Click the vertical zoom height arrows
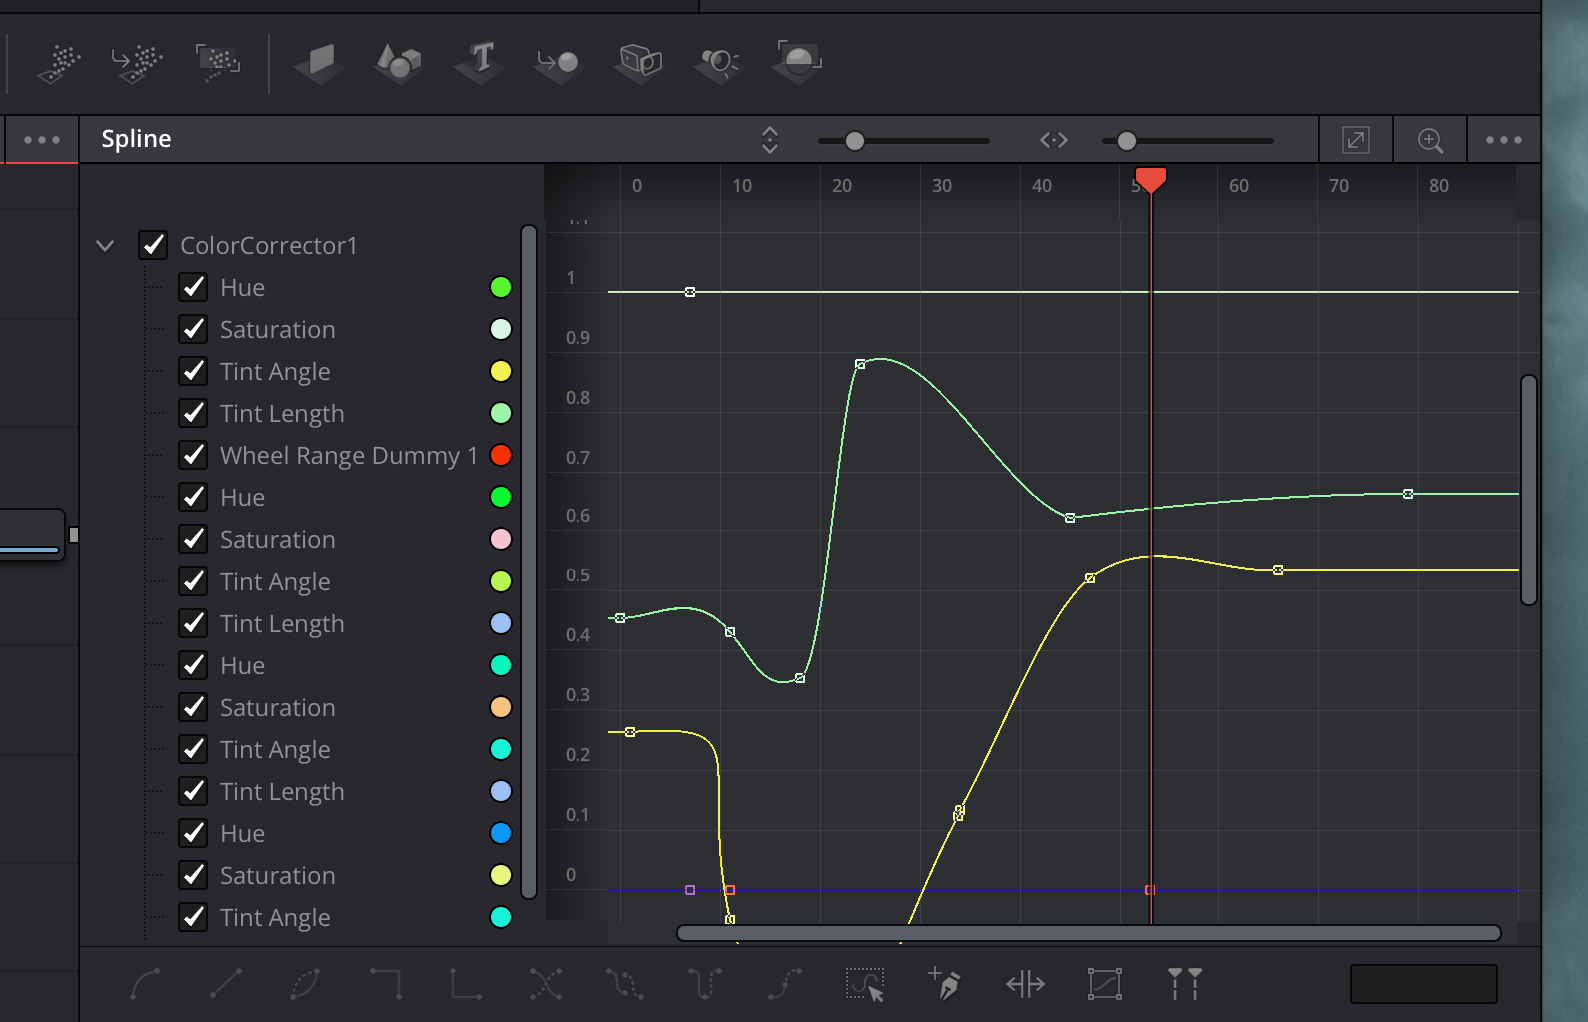The width and height of the screenshot is (1588, 1022). (x=770, y=140)
